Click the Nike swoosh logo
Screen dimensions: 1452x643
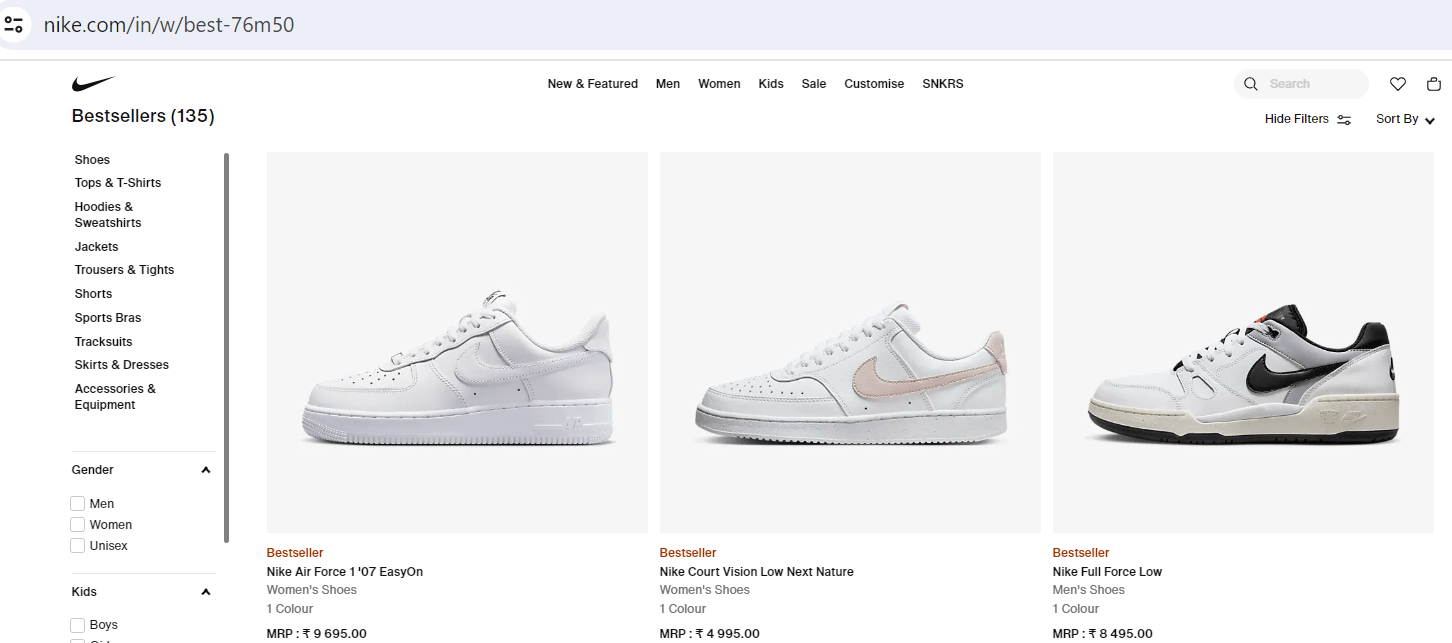pyautogui.click(x=93, y=84)
